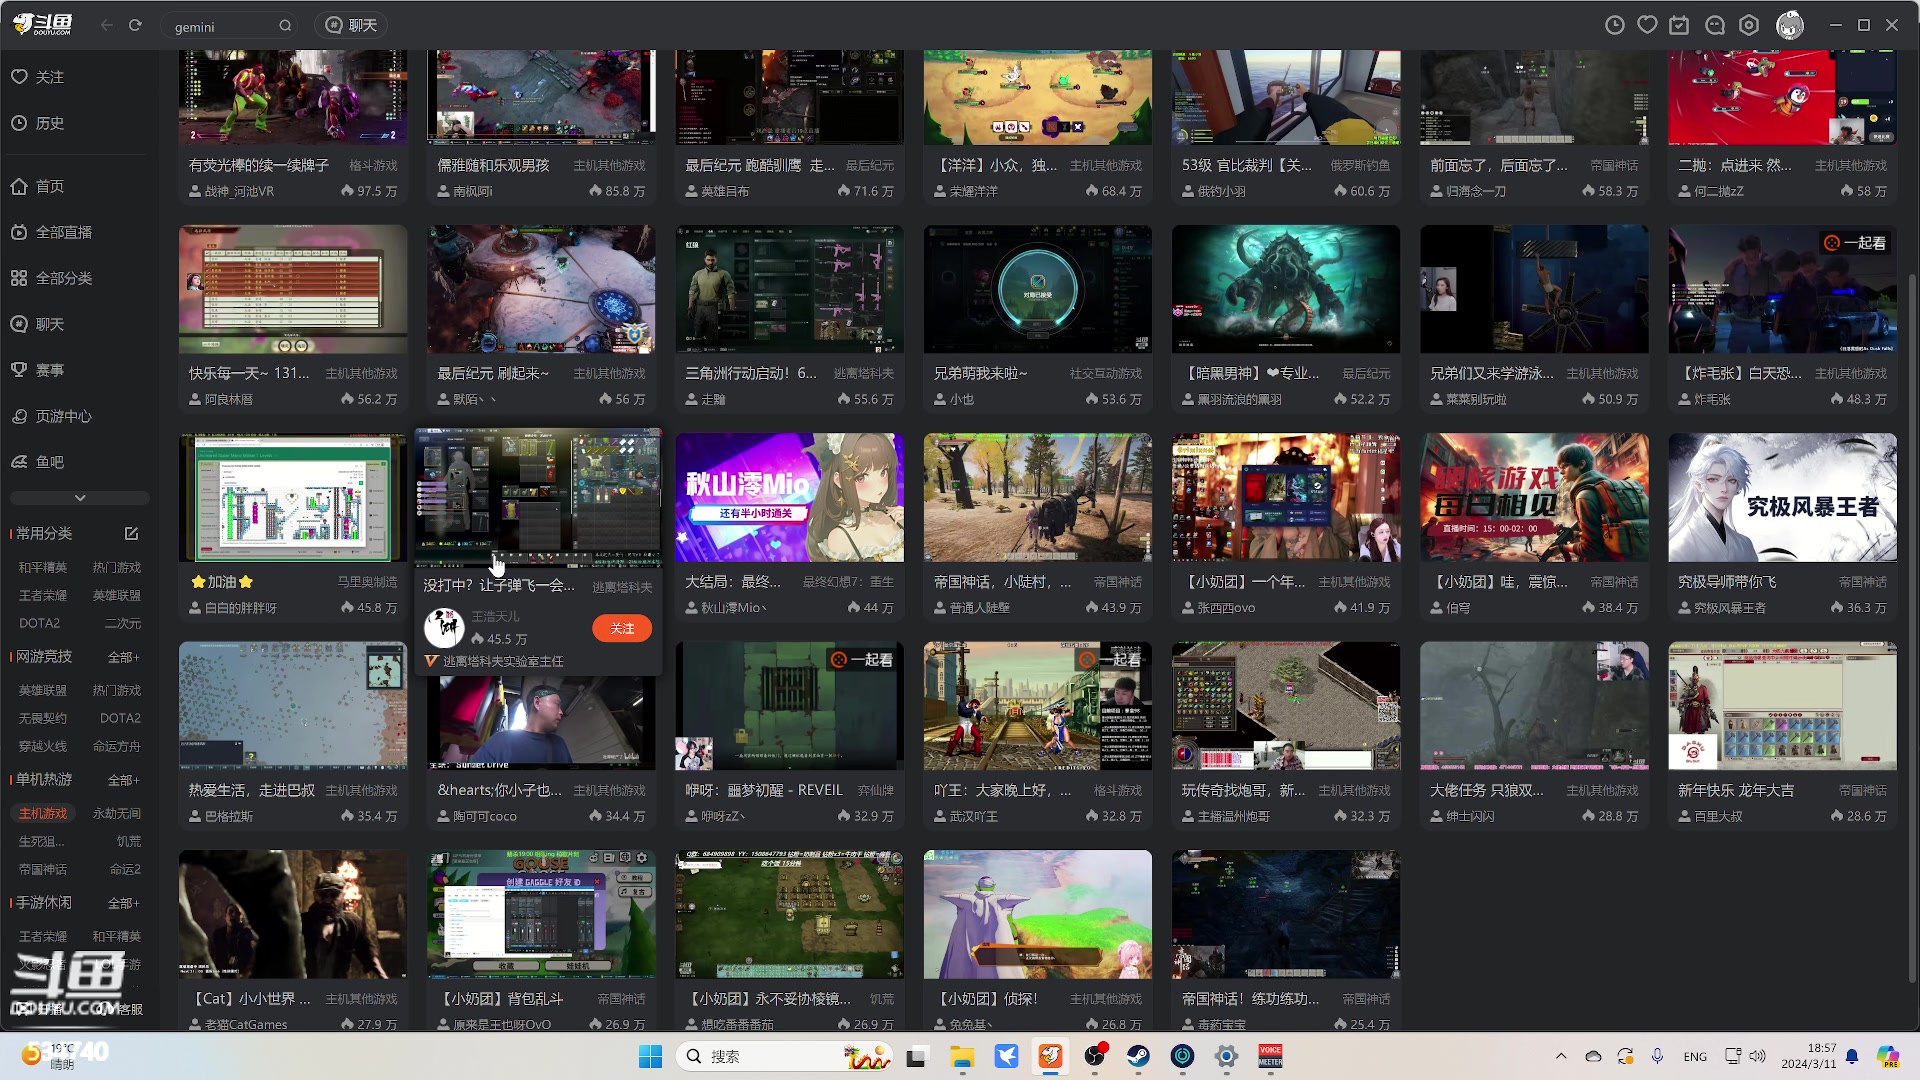Click the 社交互动游戏 tag on 兄弟萌我来啦~ card
1920x1080 pixels.
point(1105,374)
